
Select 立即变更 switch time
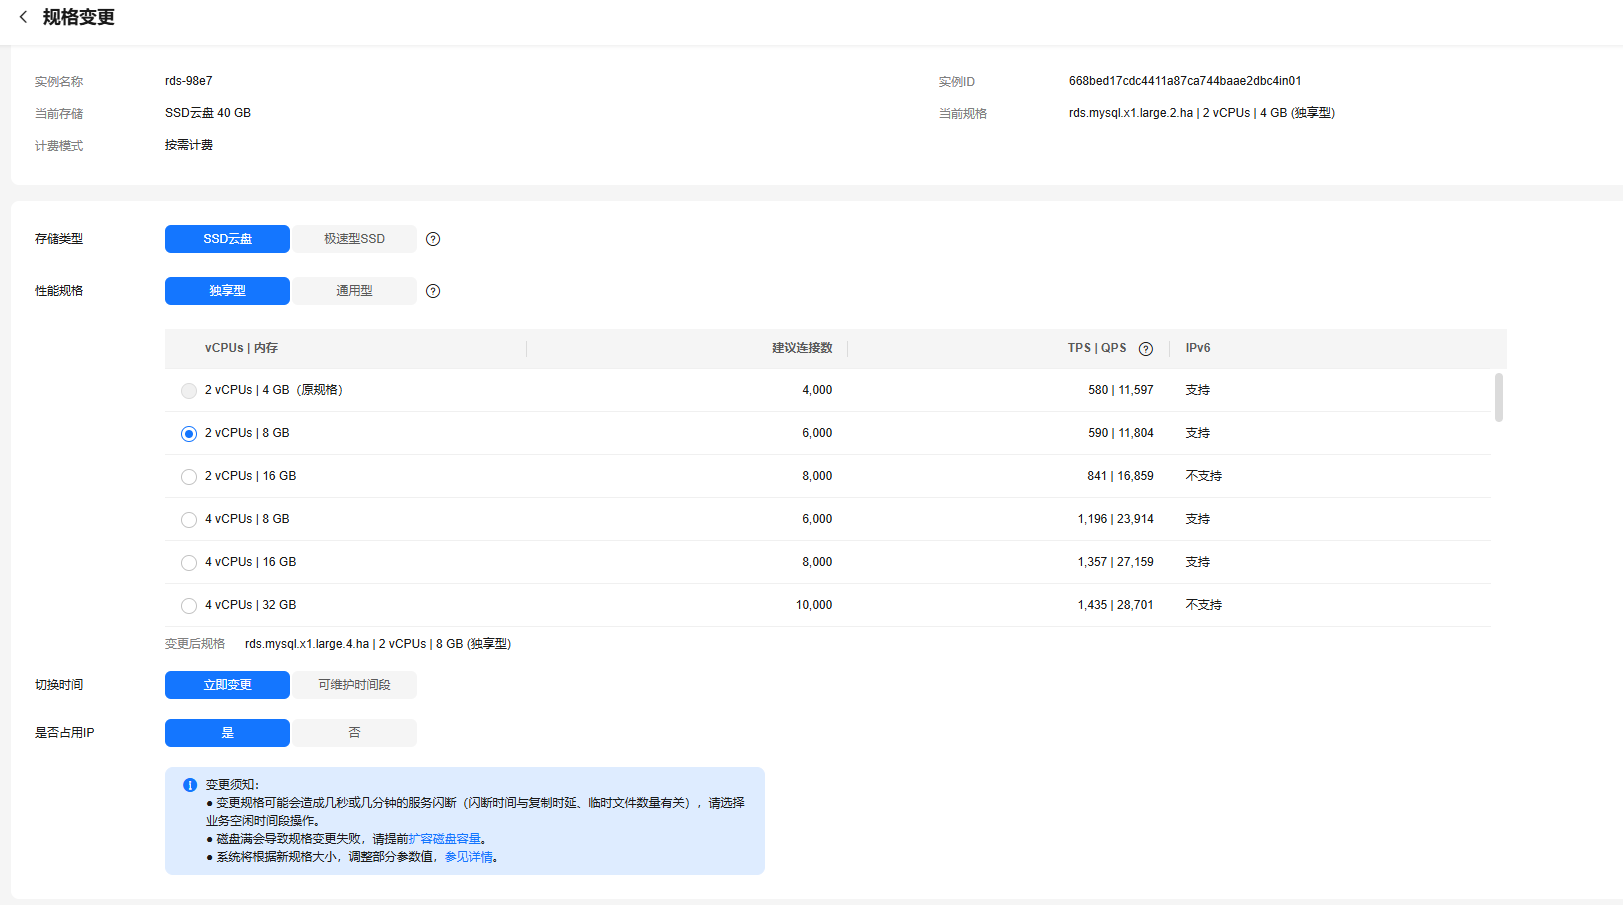click(x=227, y=685)
